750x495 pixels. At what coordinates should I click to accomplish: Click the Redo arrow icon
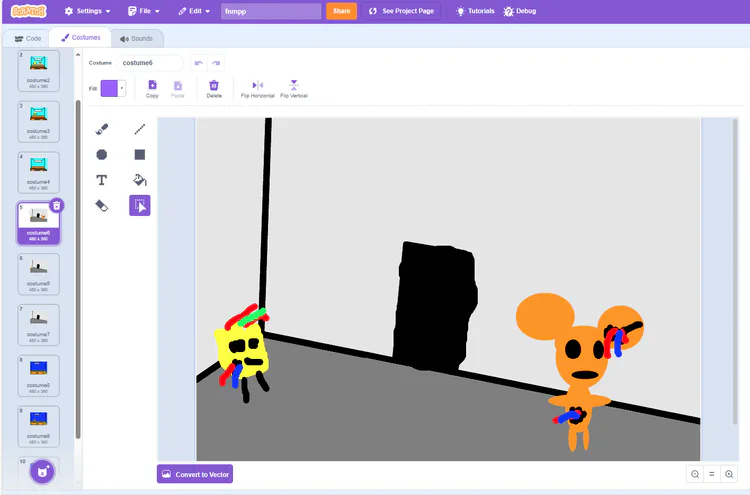[x=216, y=63]
